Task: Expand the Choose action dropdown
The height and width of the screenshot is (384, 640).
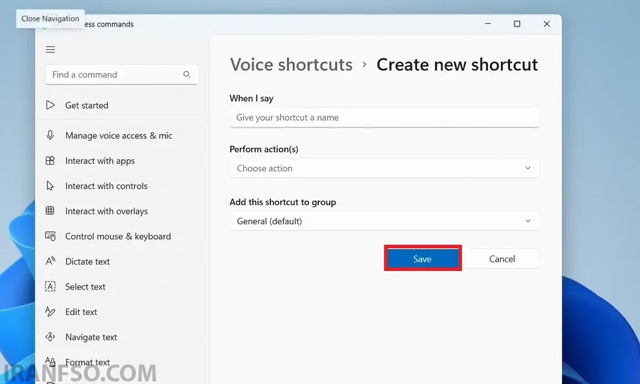Action: pos(384,168)
